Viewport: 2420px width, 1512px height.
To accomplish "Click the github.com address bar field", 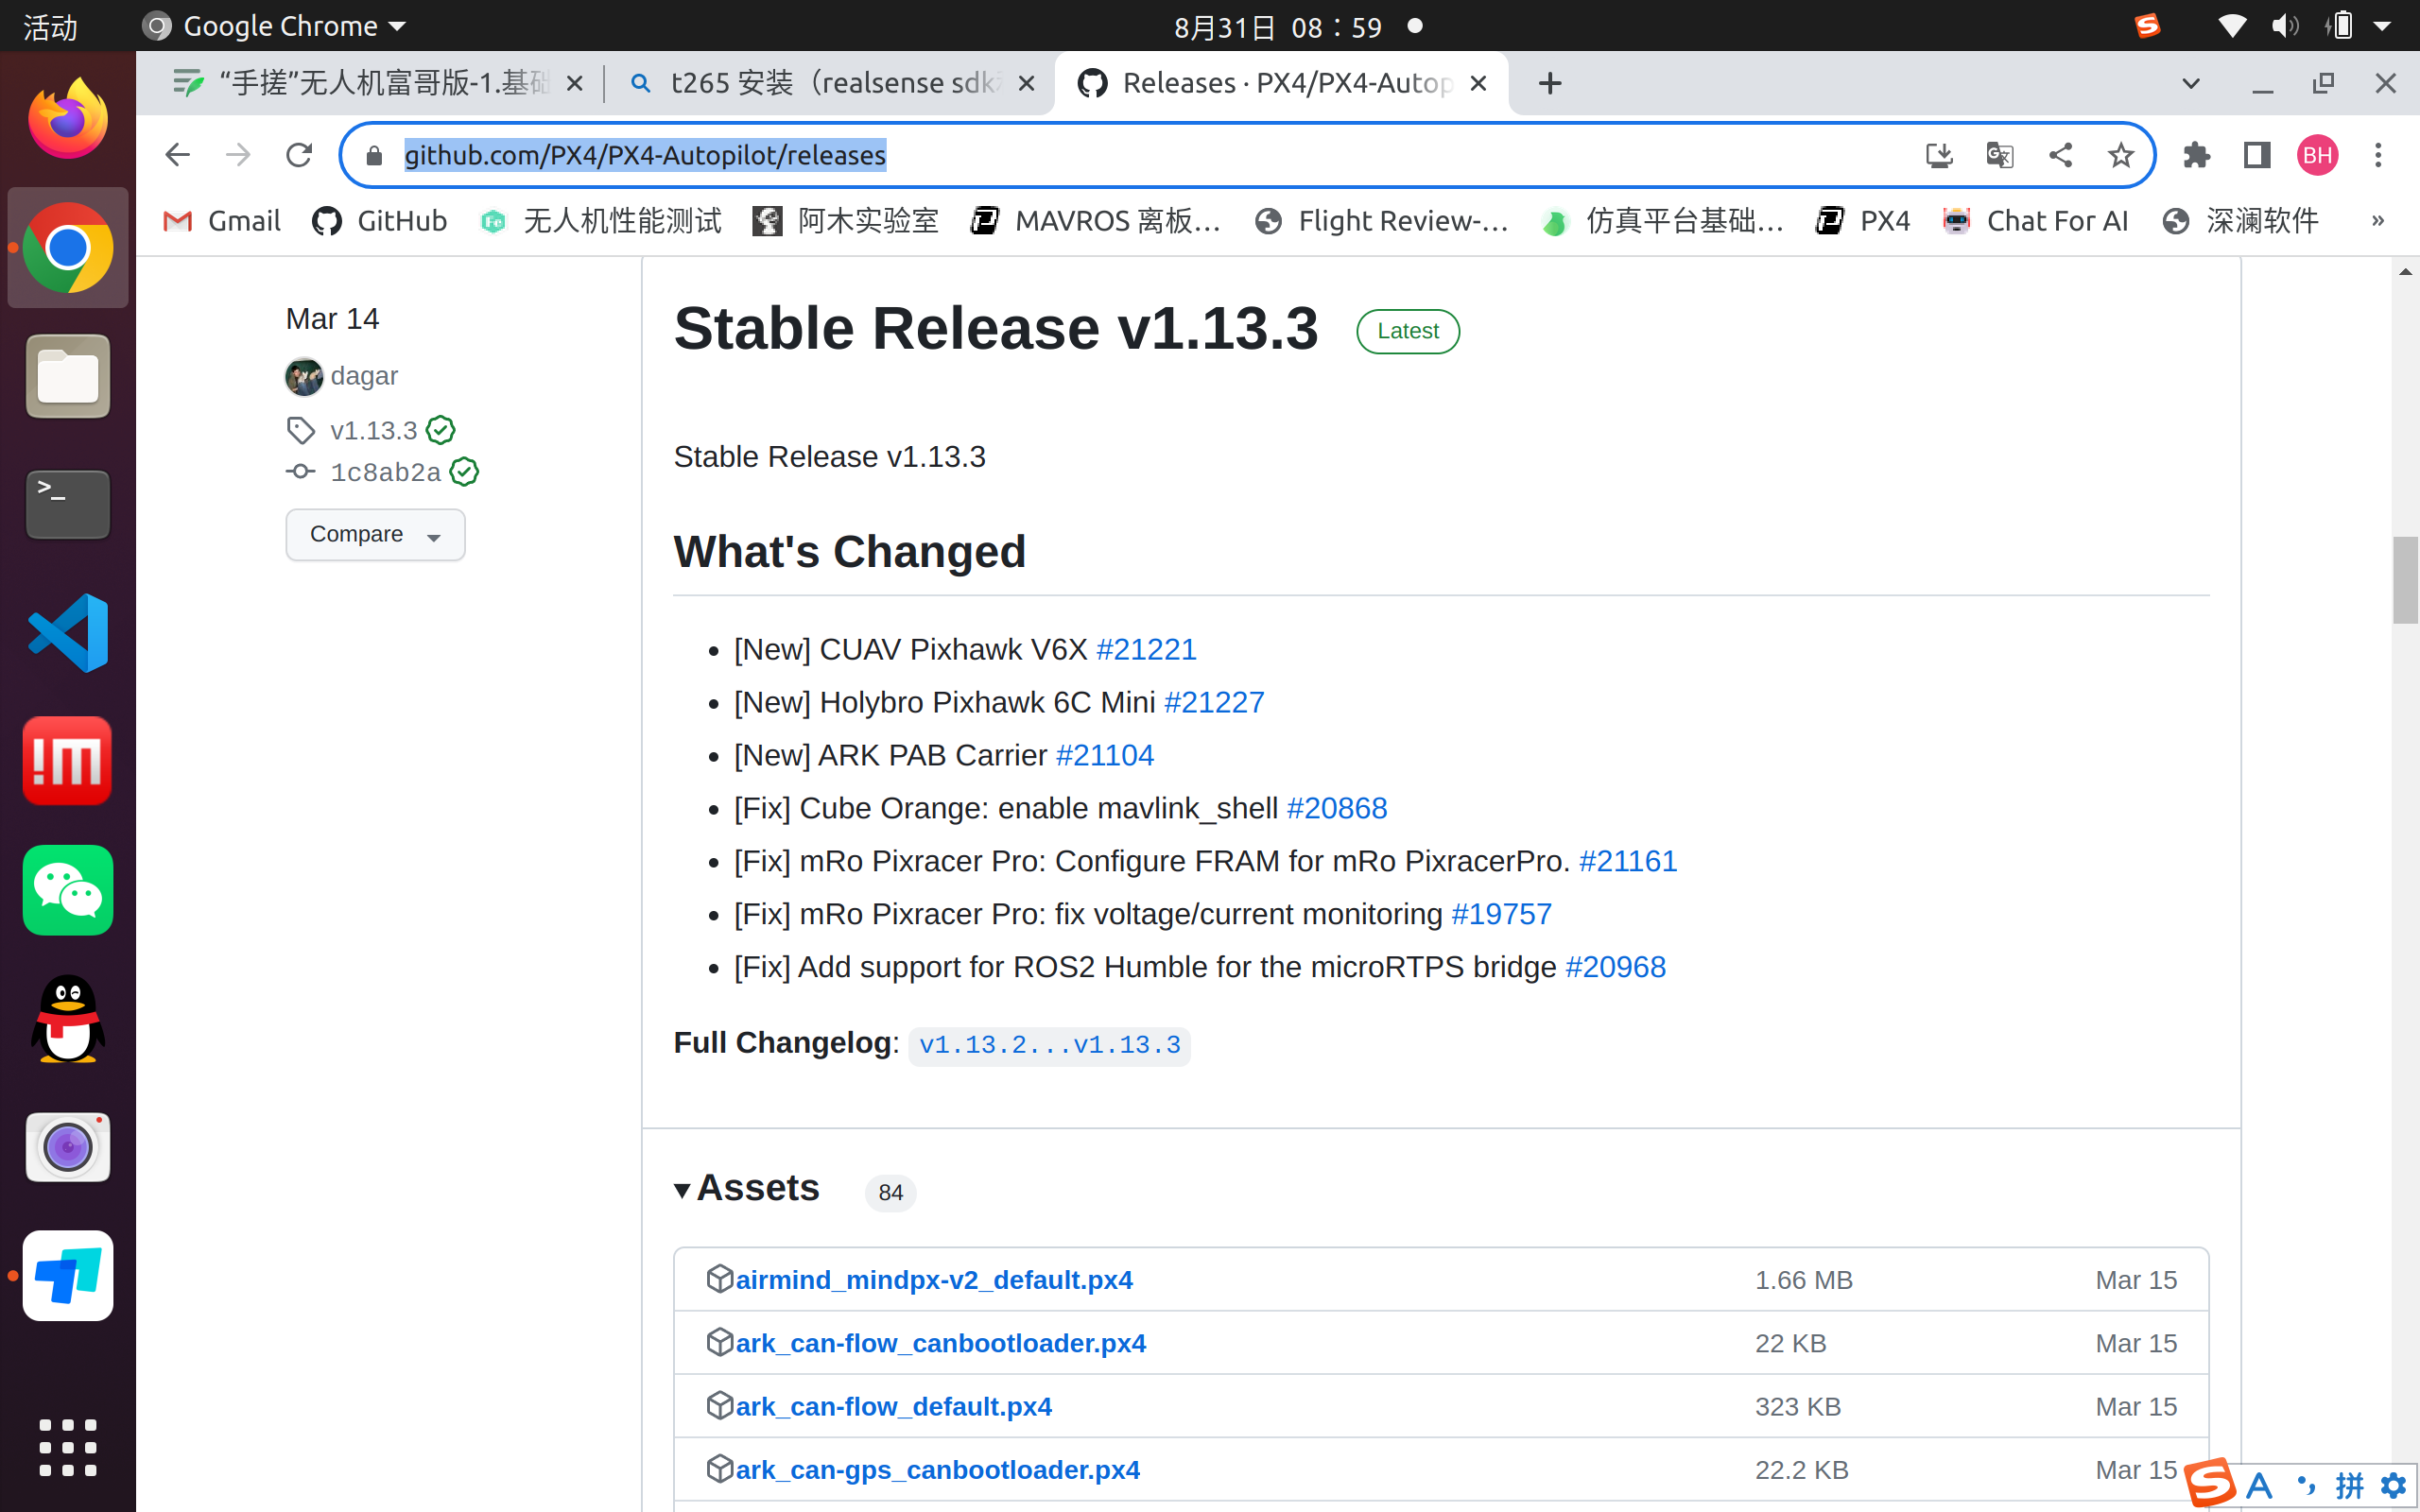I will tap(1100, 155).
